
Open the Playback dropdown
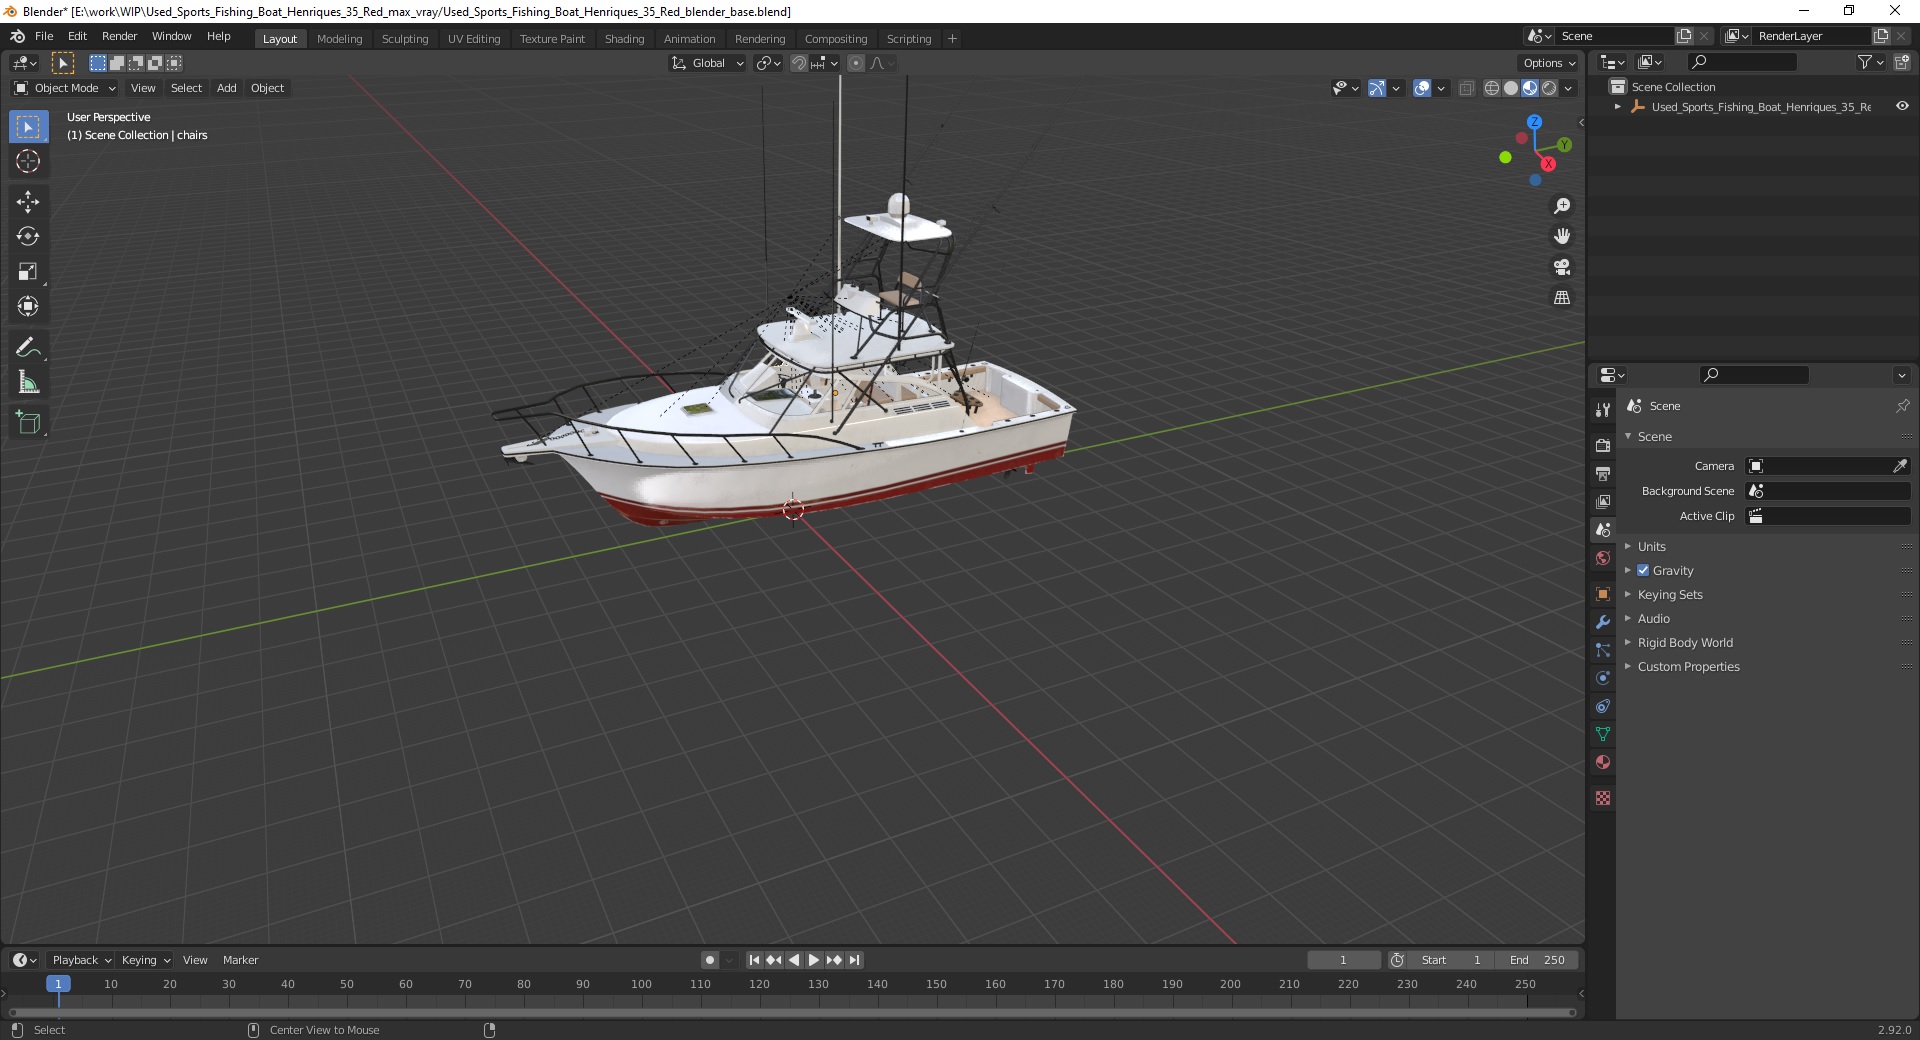click(81, 960)
